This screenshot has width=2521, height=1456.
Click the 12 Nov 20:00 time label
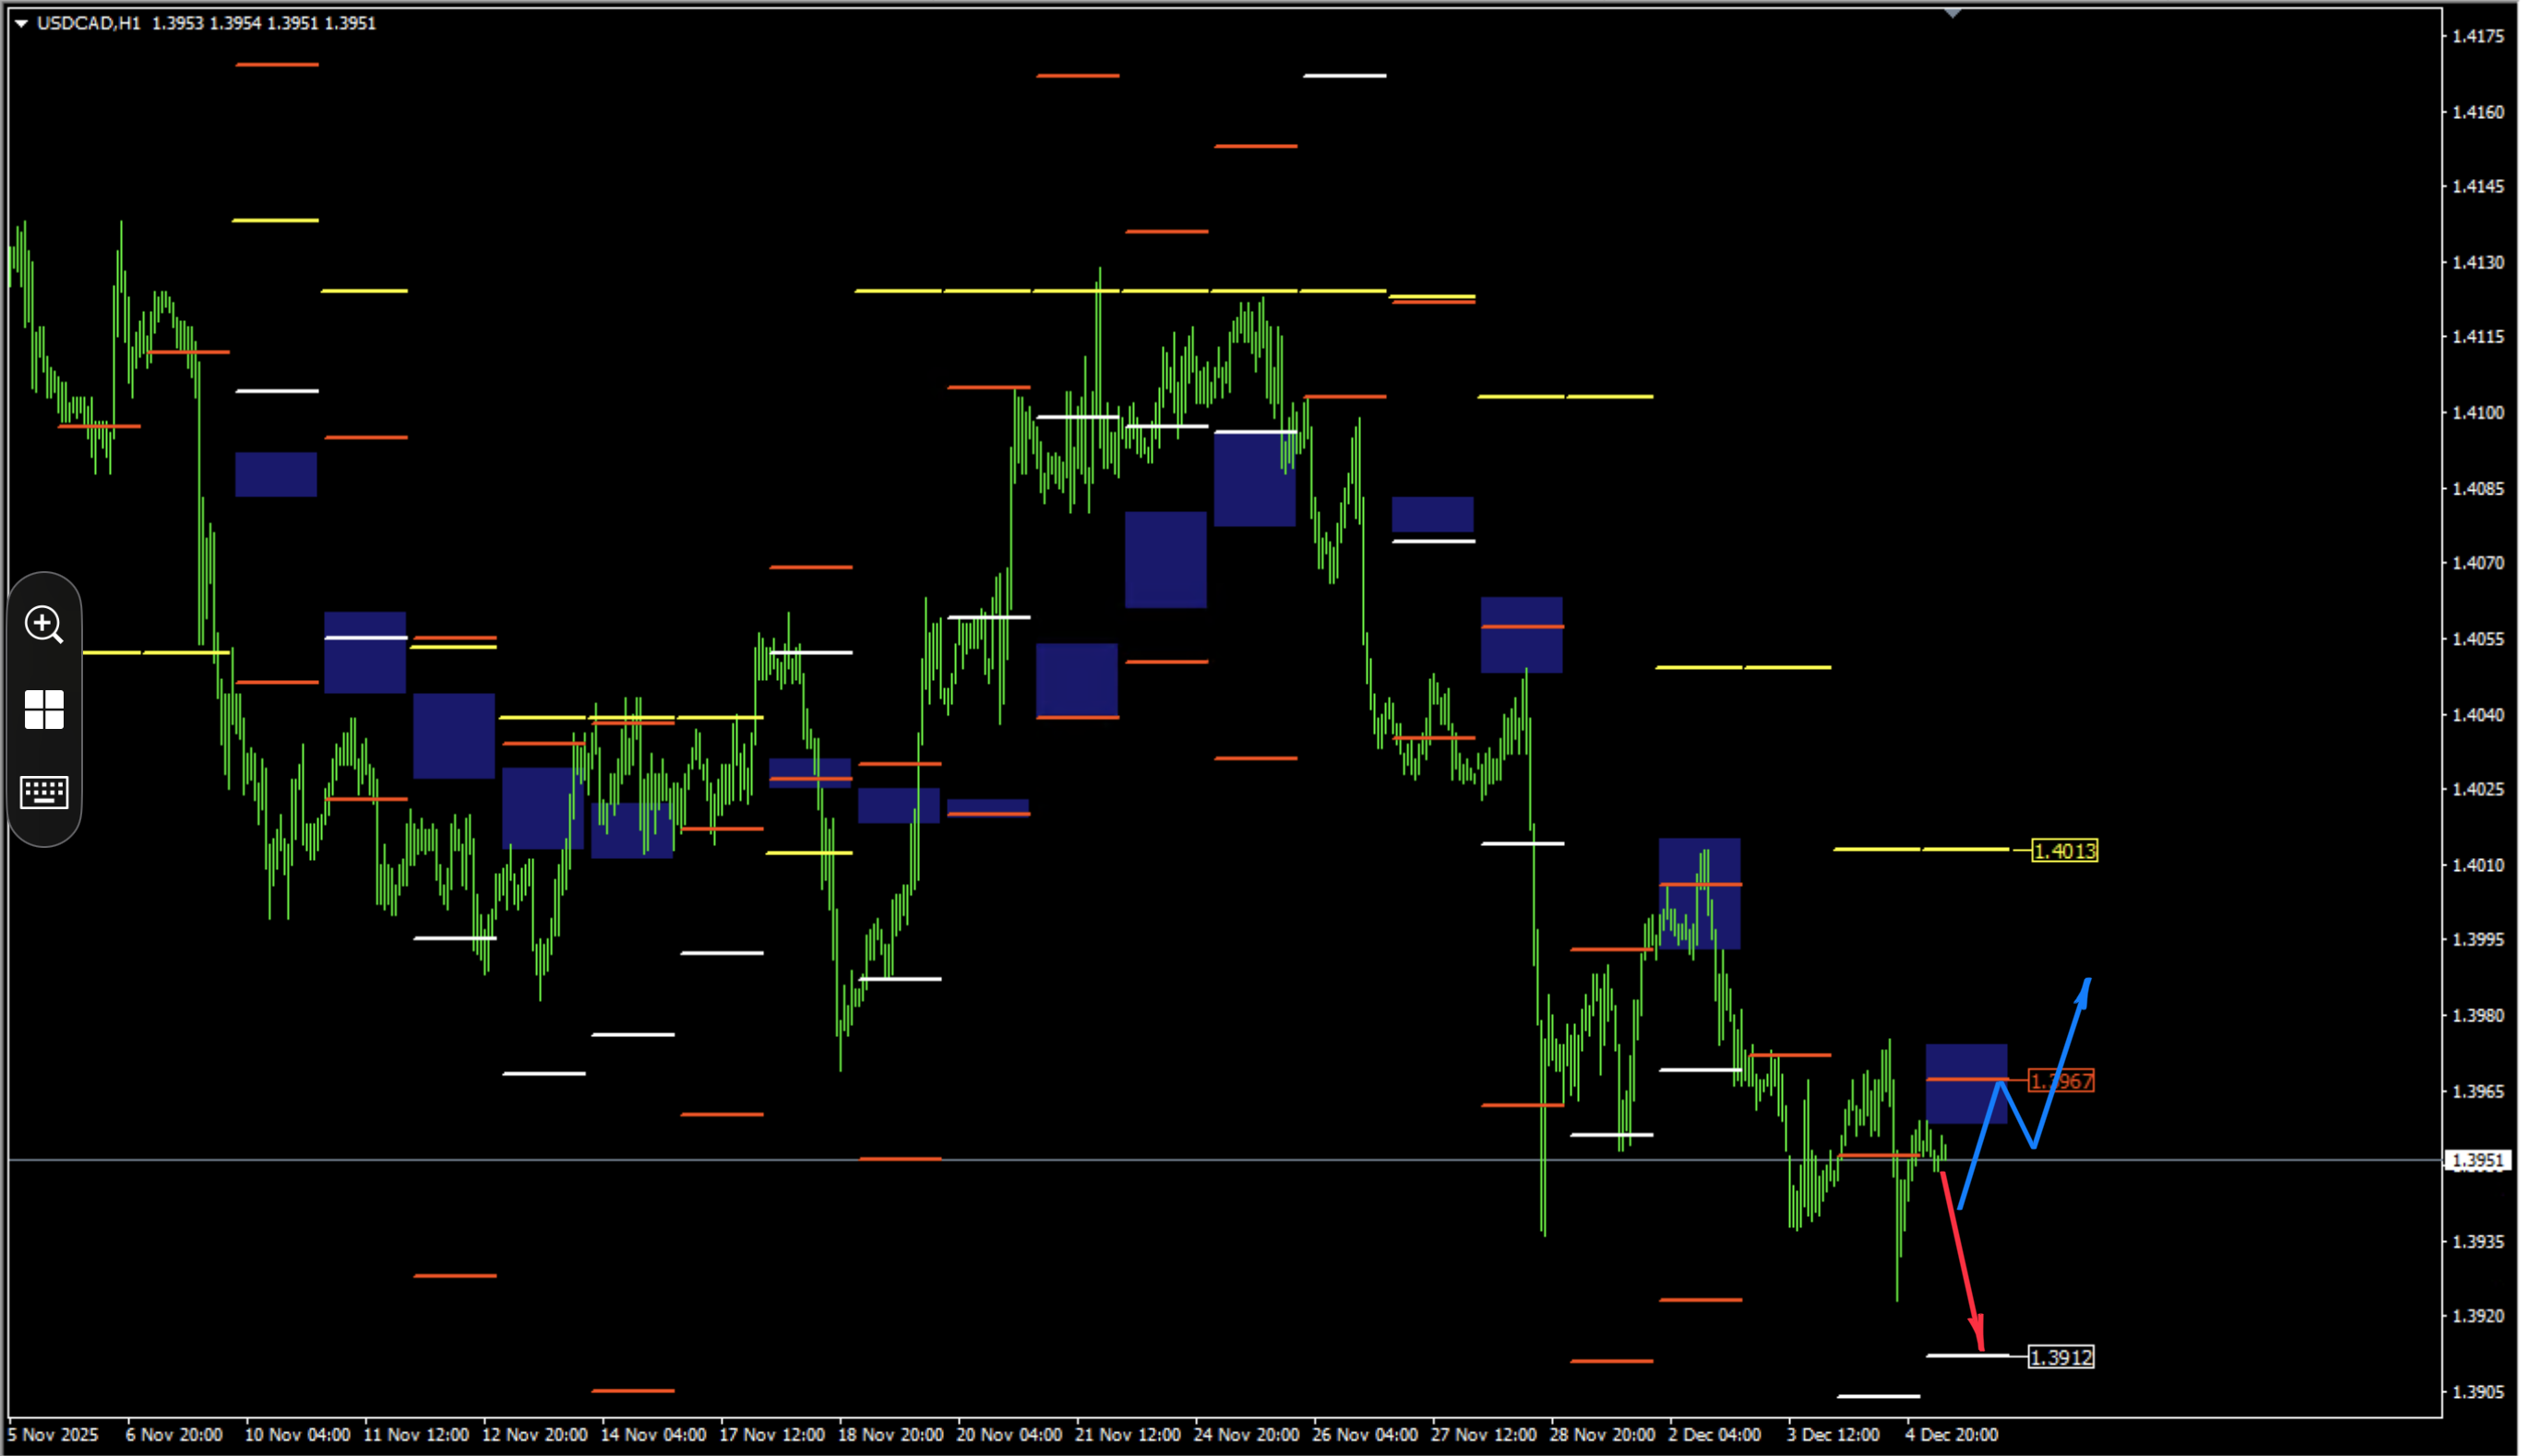(x=534, y=1434)
